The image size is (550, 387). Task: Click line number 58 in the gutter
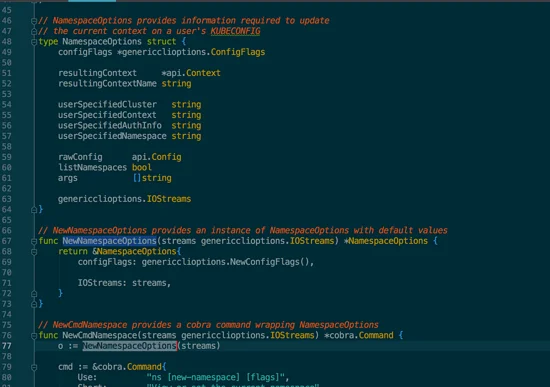[6, 147]
